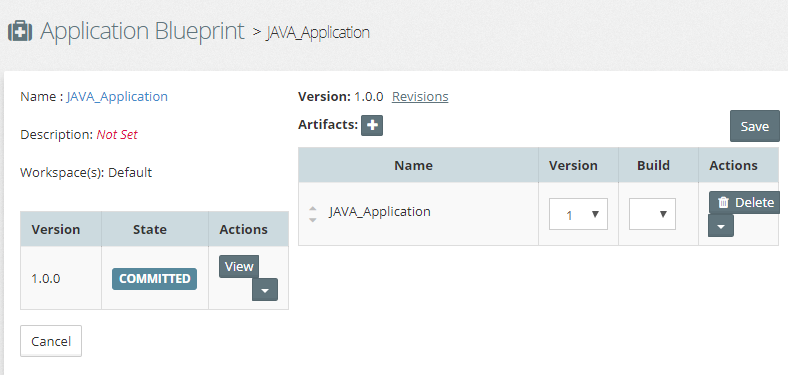Click the trash icon on Delete

point(723,202)
